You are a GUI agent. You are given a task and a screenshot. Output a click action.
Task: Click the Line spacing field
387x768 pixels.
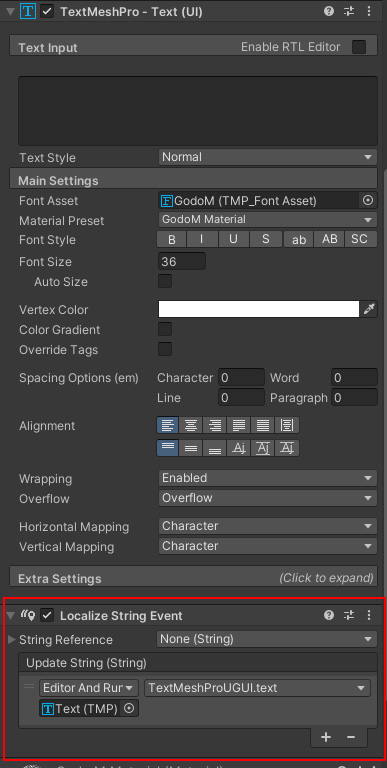[x=241, y=397]
